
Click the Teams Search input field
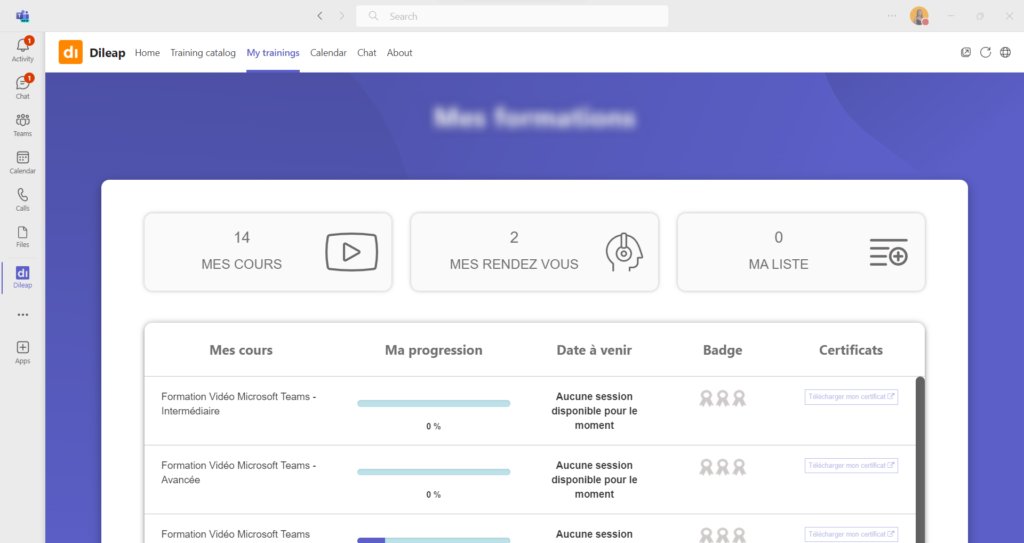(x=512, y=16)
